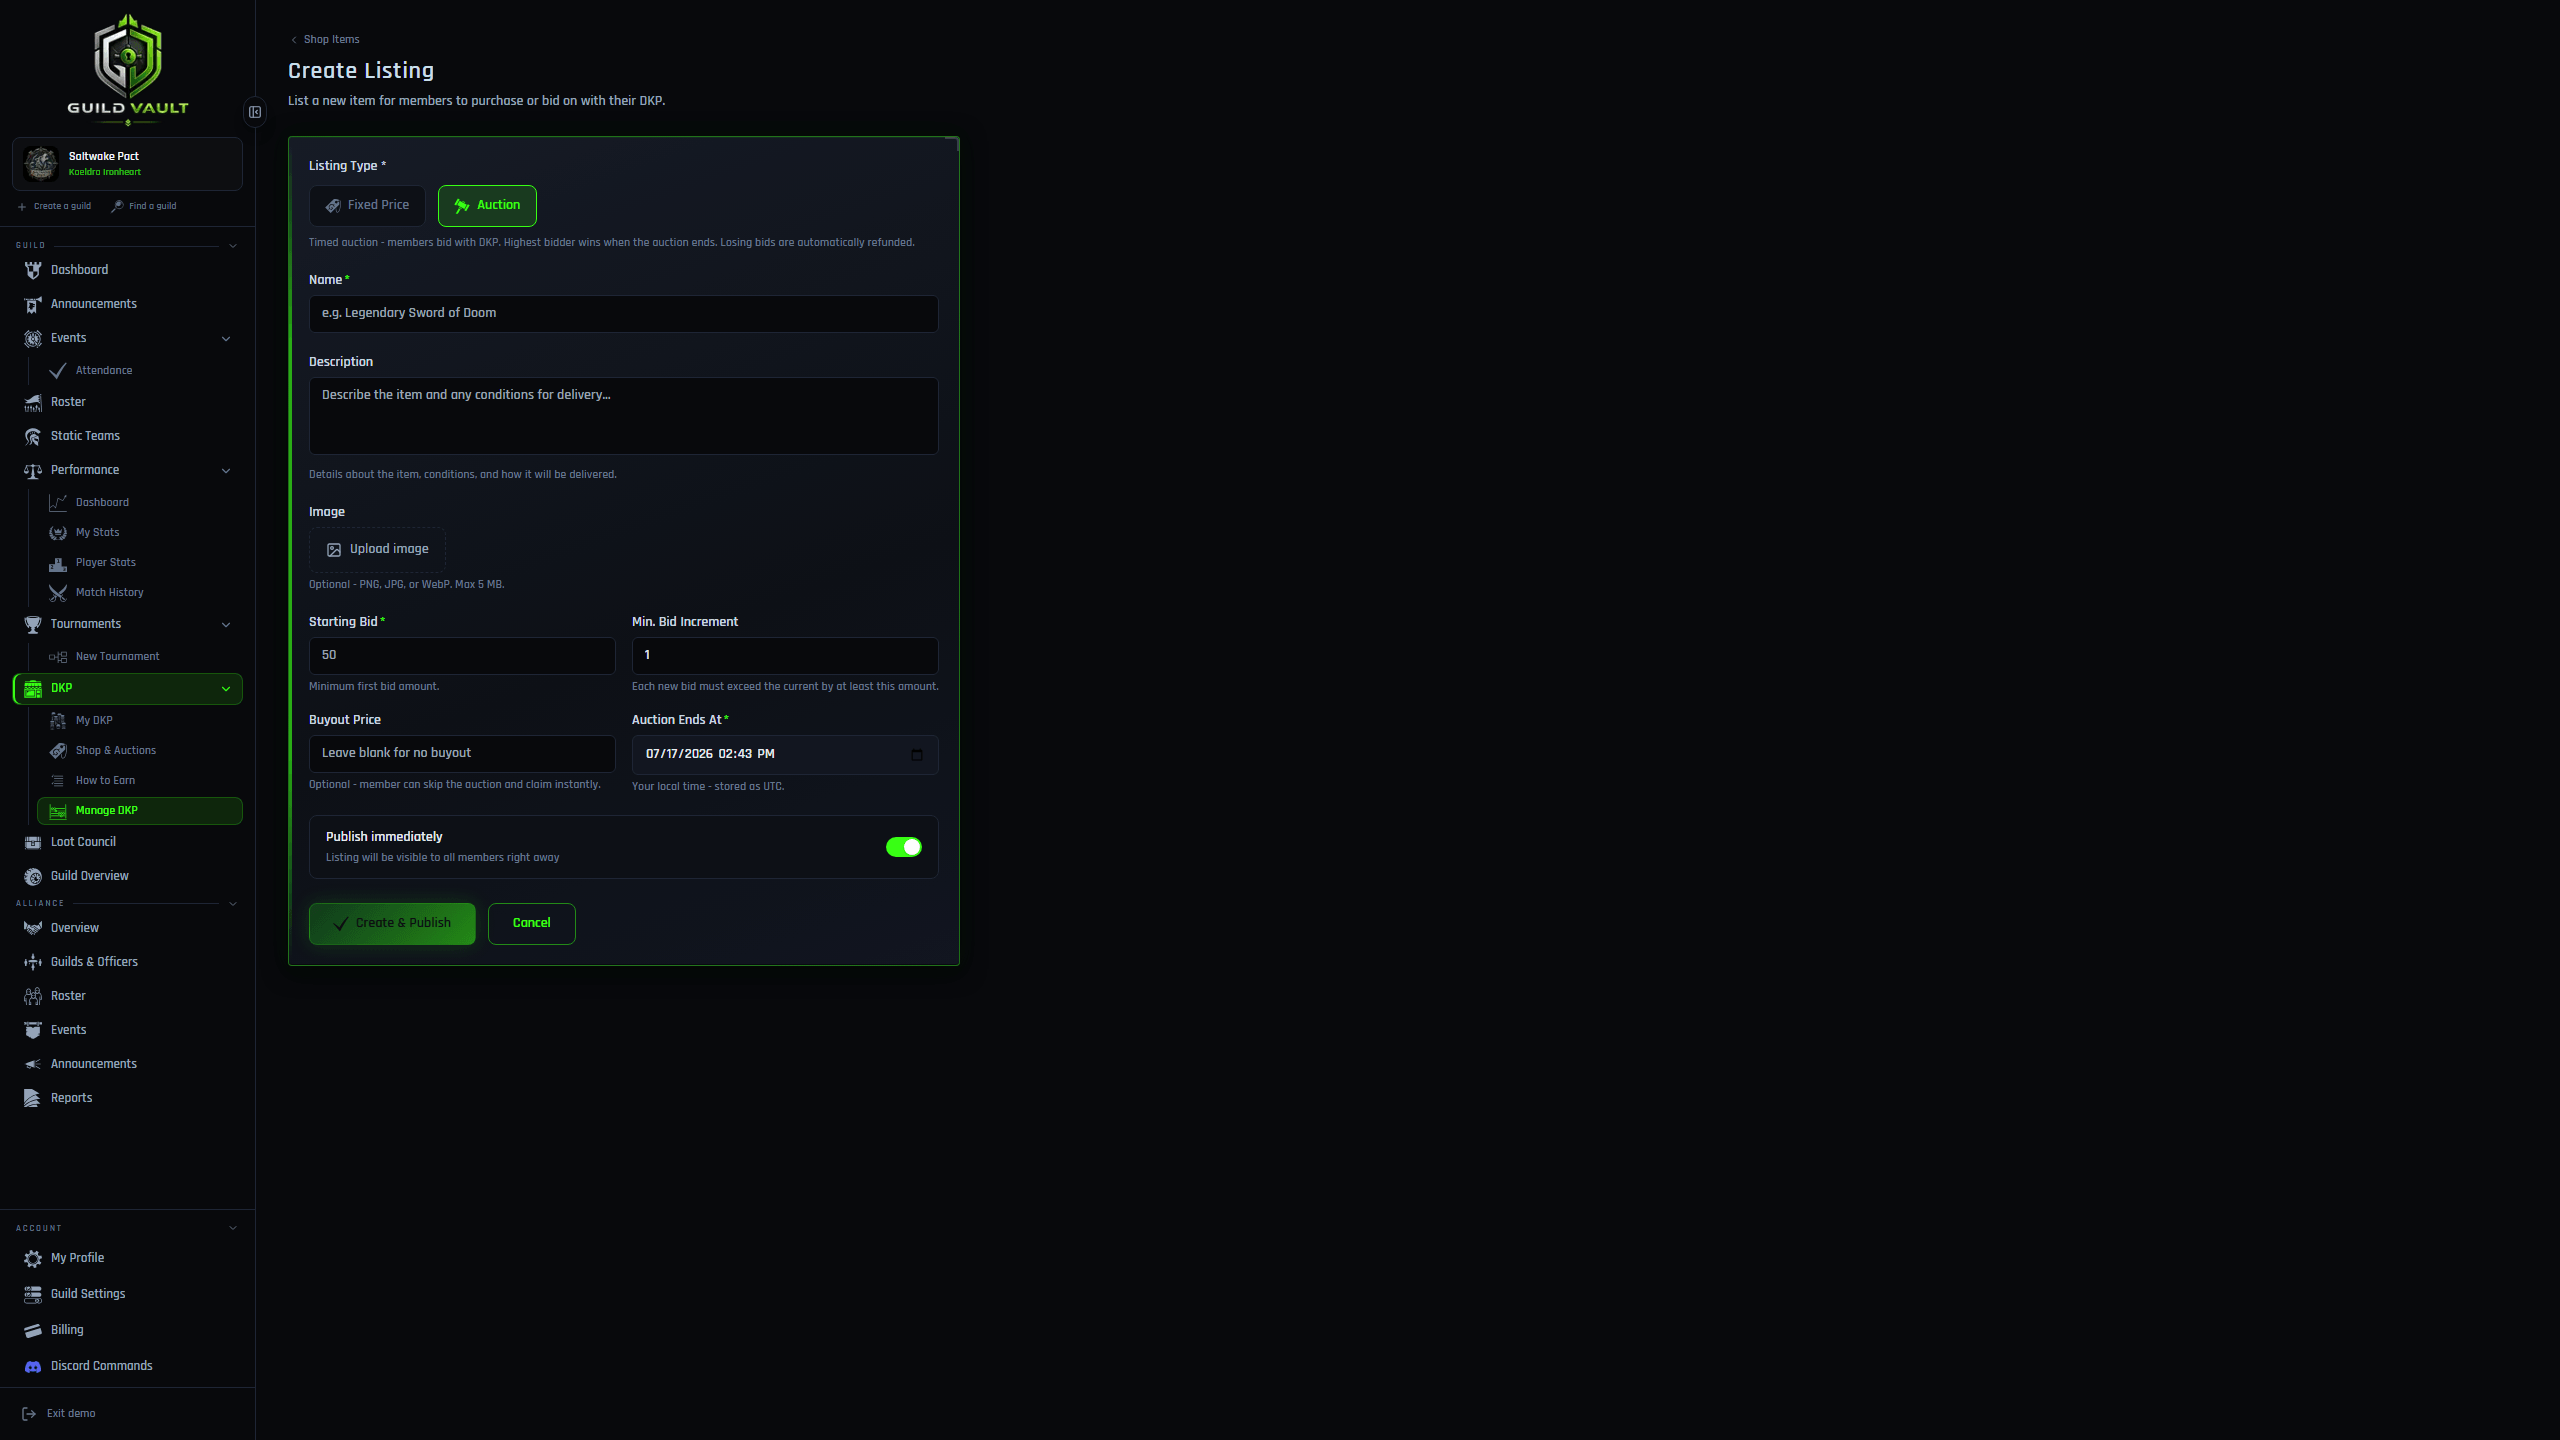Open guild Announcements via its icon

[33, 304]
